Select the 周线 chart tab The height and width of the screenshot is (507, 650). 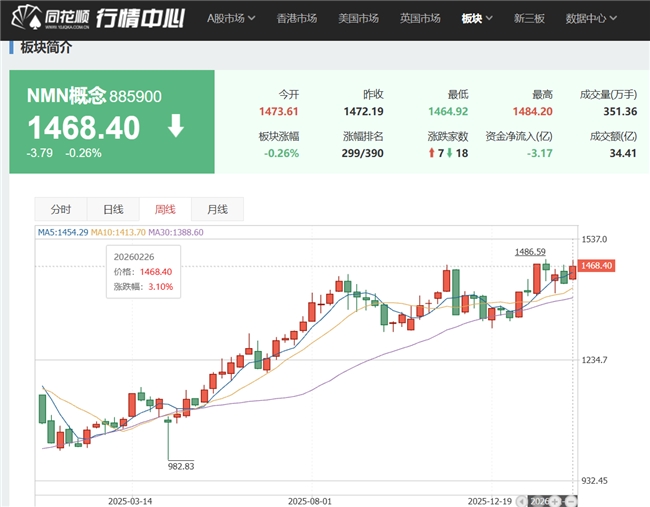point(165,209)
